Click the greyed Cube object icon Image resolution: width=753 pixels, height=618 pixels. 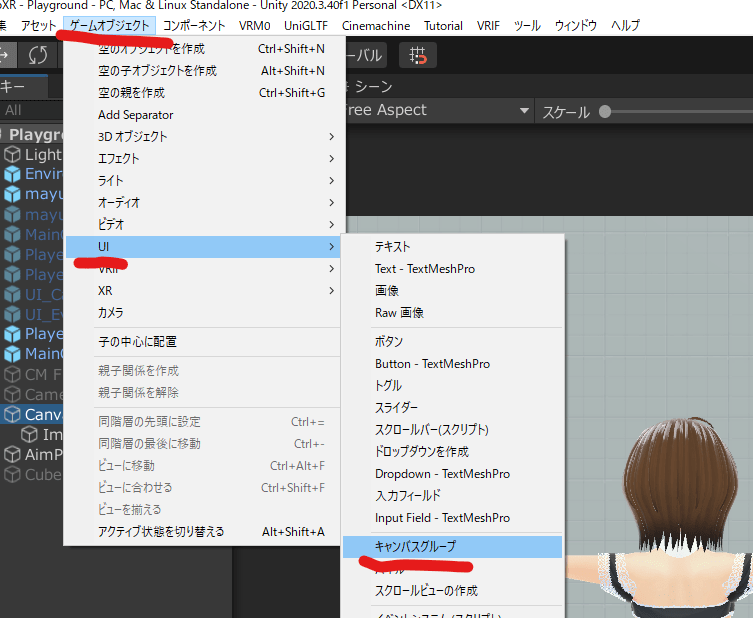coord(12,474)
